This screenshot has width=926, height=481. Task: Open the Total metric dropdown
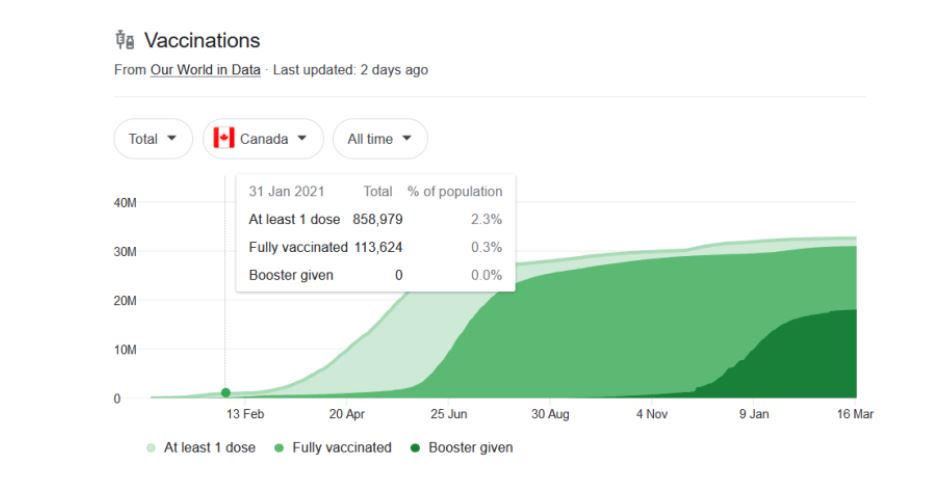pyautogui.click(x=153, y=139)
